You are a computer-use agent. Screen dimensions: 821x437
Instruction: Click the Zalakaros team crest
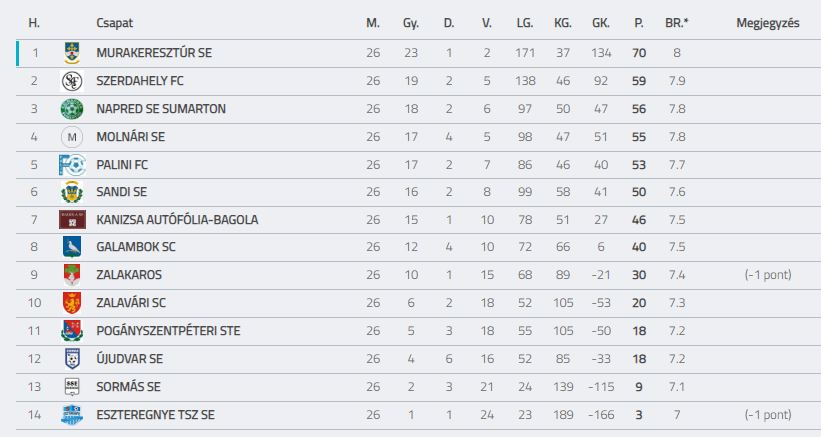[x=72, y=275]
